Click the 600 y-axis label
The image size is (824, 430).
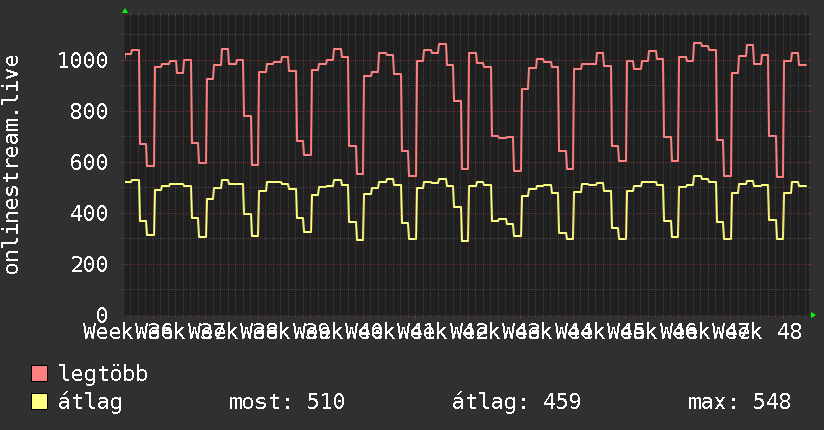(89, 162)
